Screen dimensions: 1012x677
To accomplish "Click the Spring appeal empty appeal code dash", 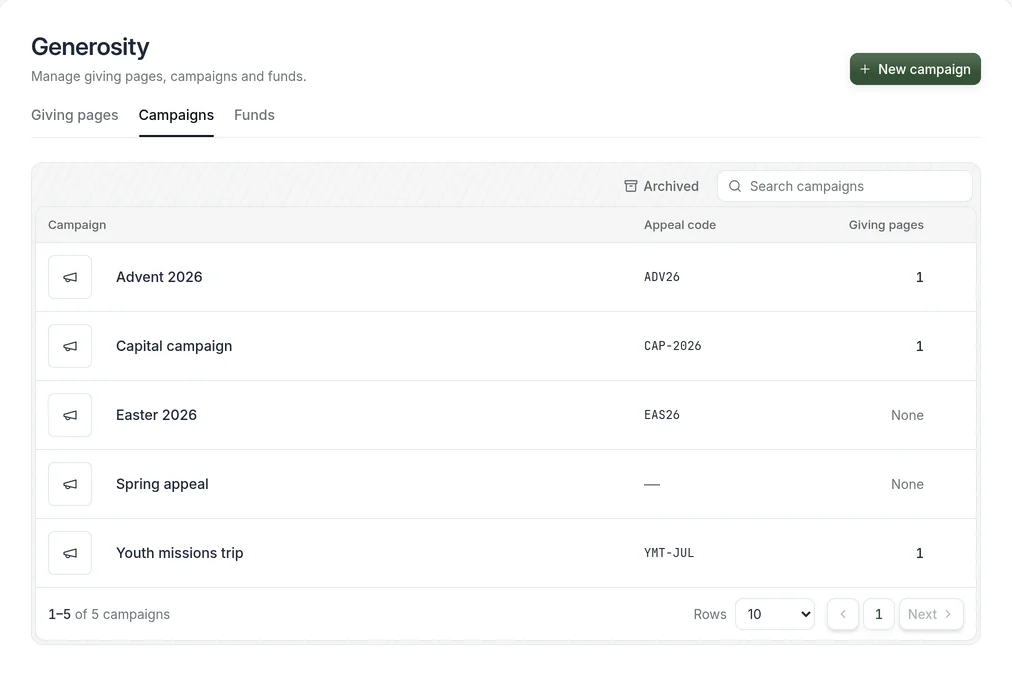I will click(652, 484).
